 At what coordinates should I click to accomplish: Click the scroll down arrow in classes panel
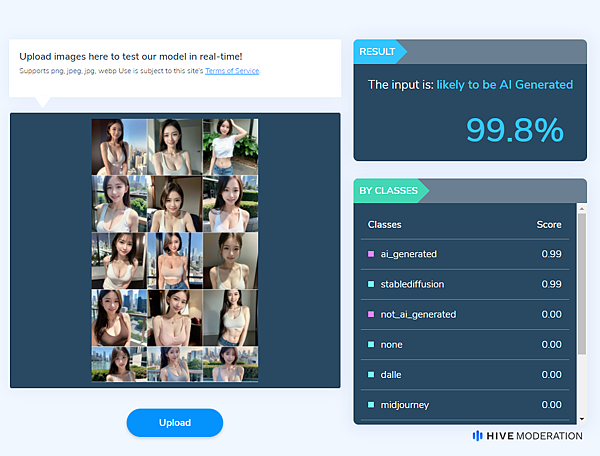pyautogui.click(x=582, y=419)
